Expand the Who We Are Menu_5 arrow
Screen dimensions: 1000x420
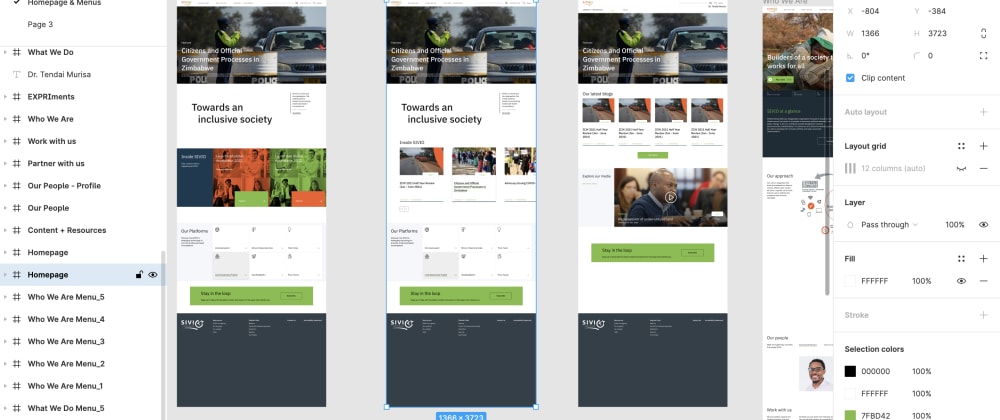(x=5, y=297)
